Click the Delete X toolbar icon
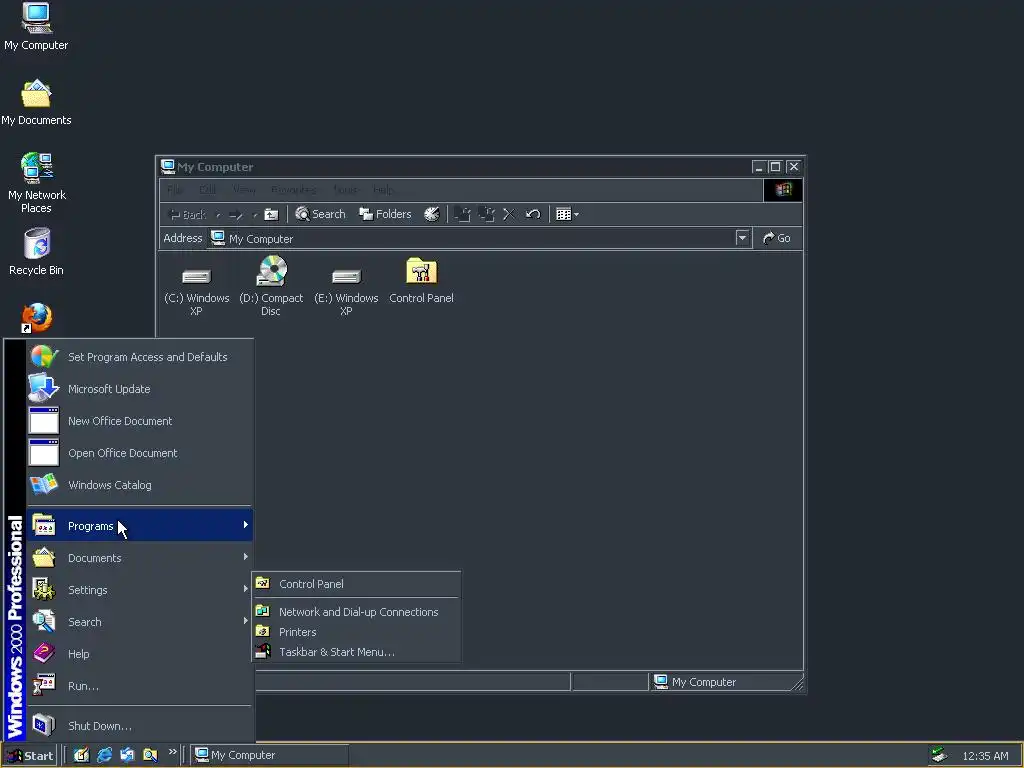The image size is (1024, 768). pos(509,214)
